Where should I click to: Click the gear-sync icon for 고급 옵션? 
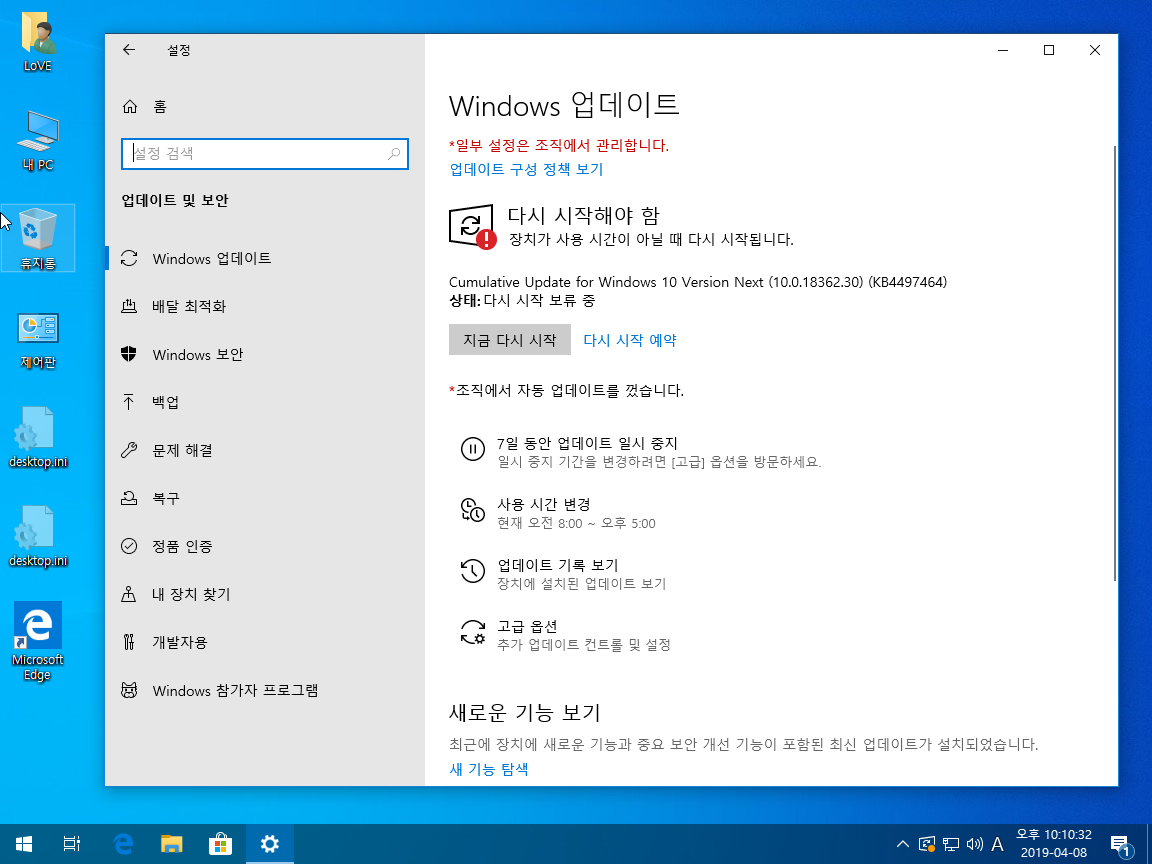click(x=472, y=631)
